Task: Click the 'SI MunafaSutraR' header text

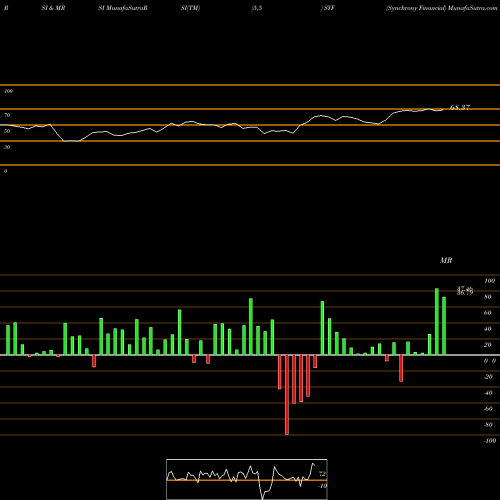Action: (x=123, y=8)
